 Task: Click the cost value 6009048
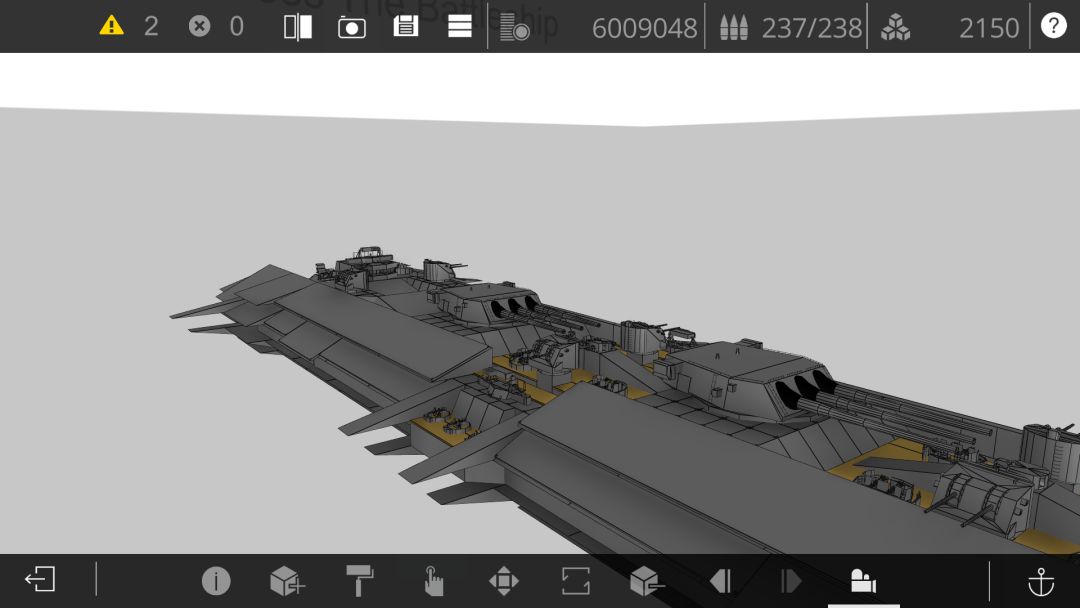coord(644,28)
